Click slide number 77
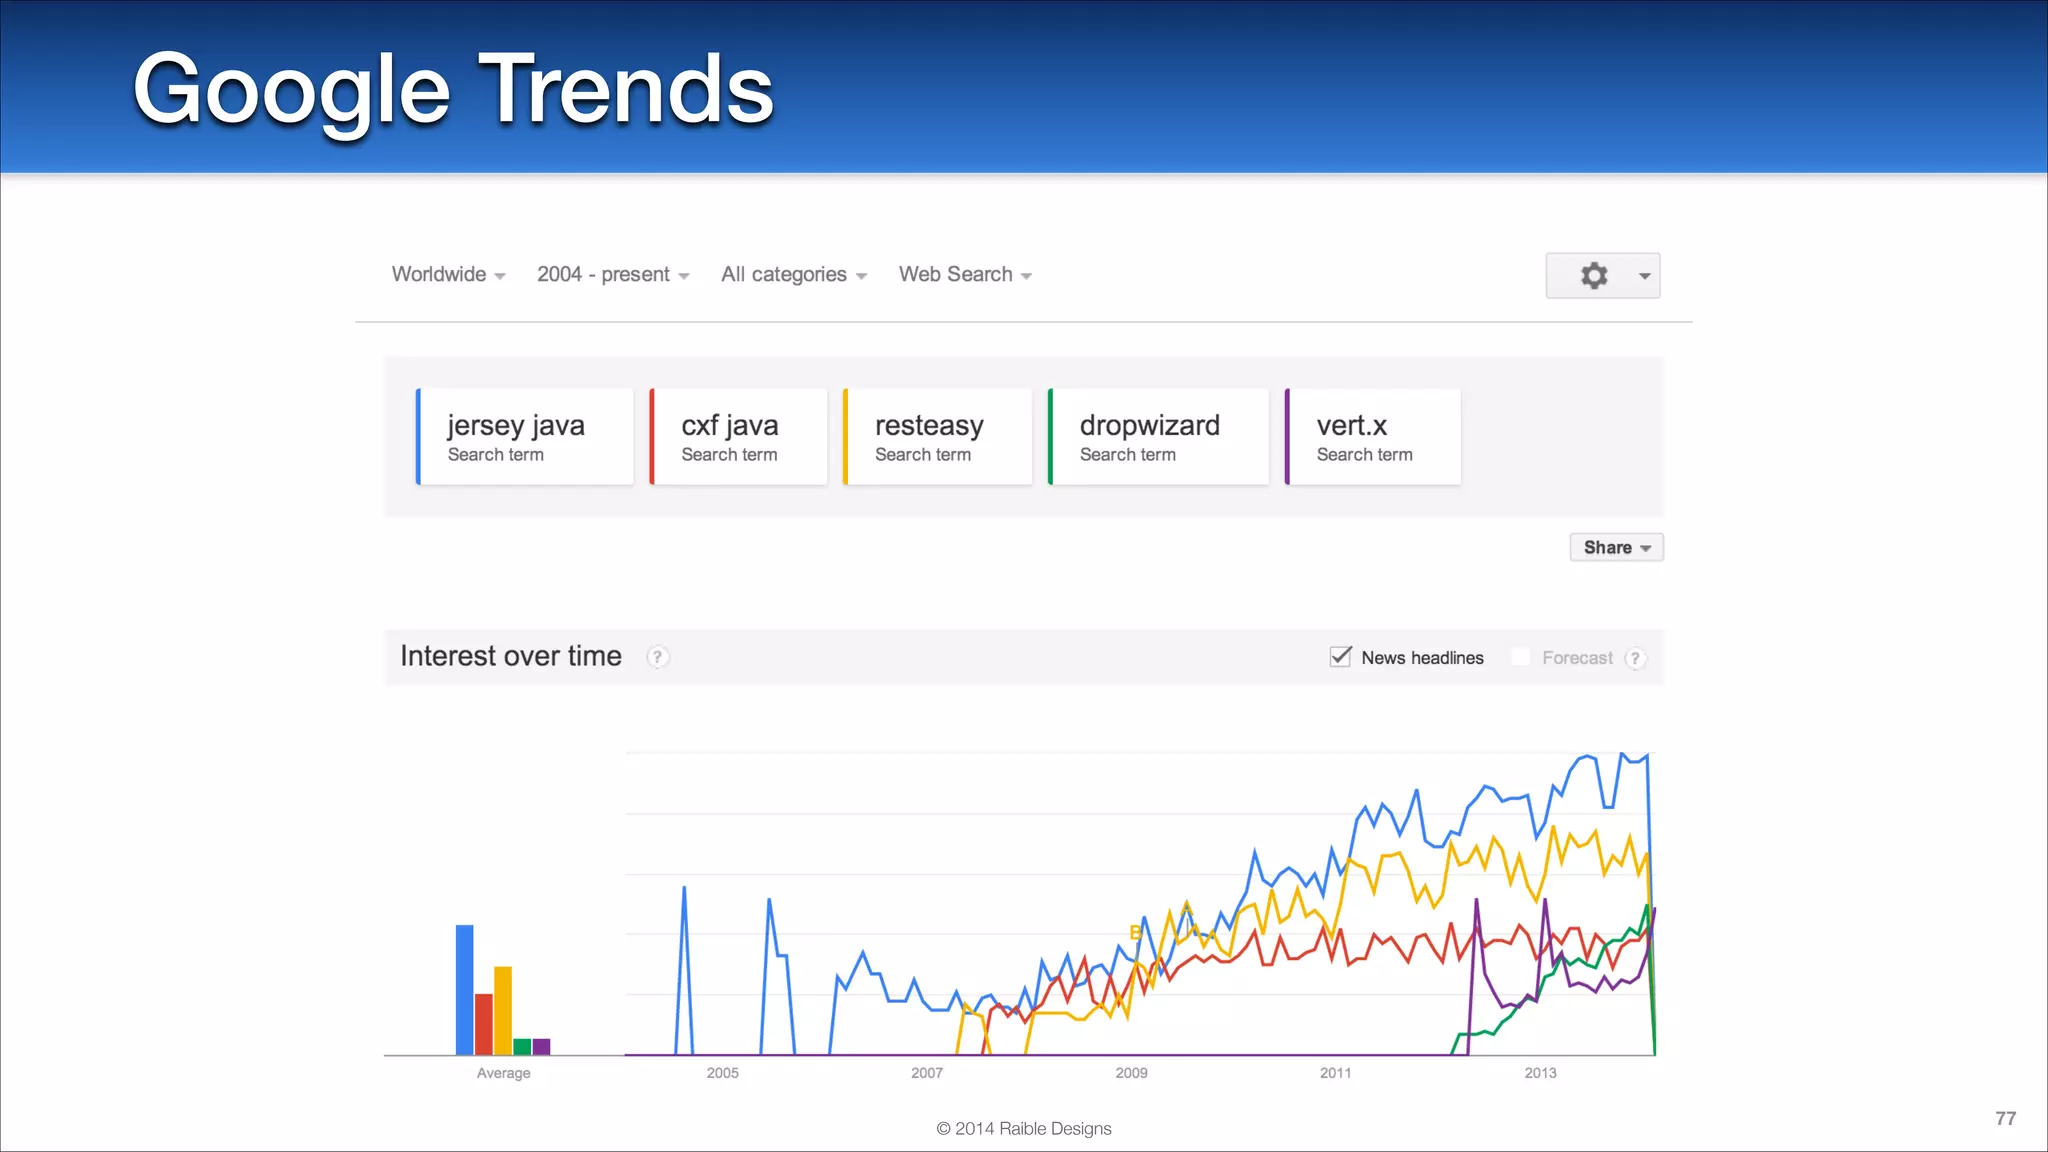 (x=2006, y=1118)
